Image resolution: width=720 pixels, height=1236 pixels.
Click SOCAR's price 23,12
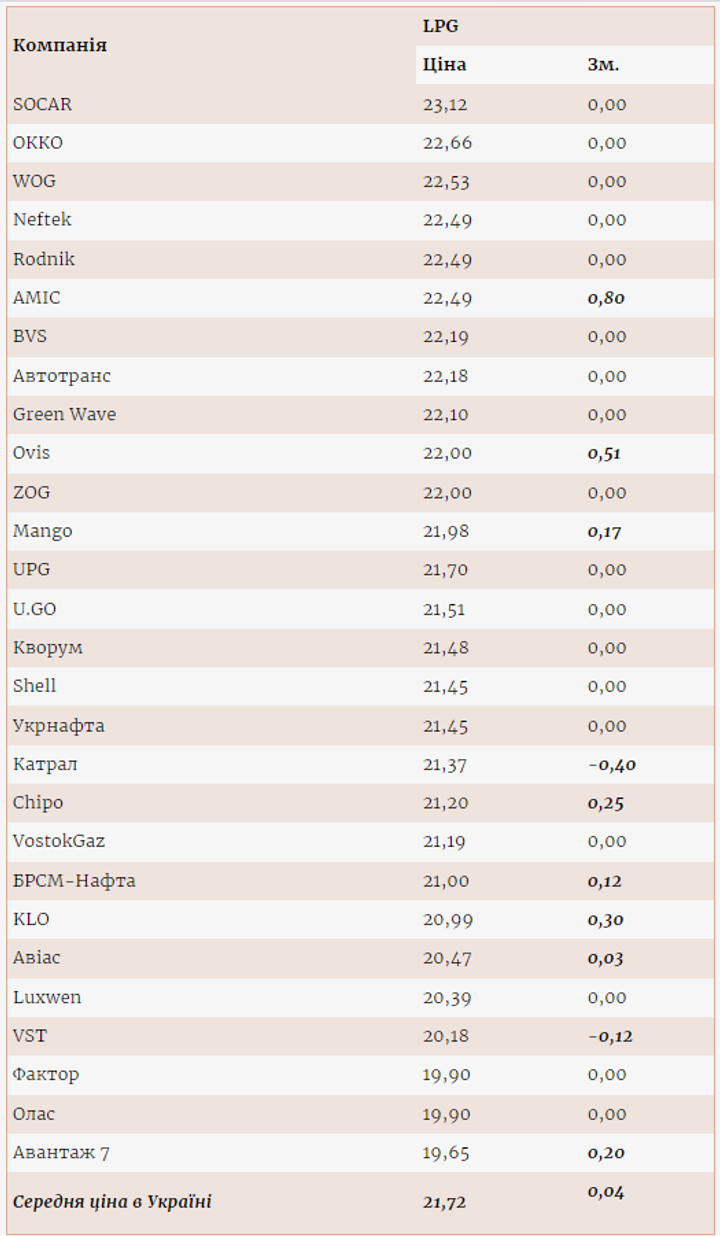(x=446, y=104)
